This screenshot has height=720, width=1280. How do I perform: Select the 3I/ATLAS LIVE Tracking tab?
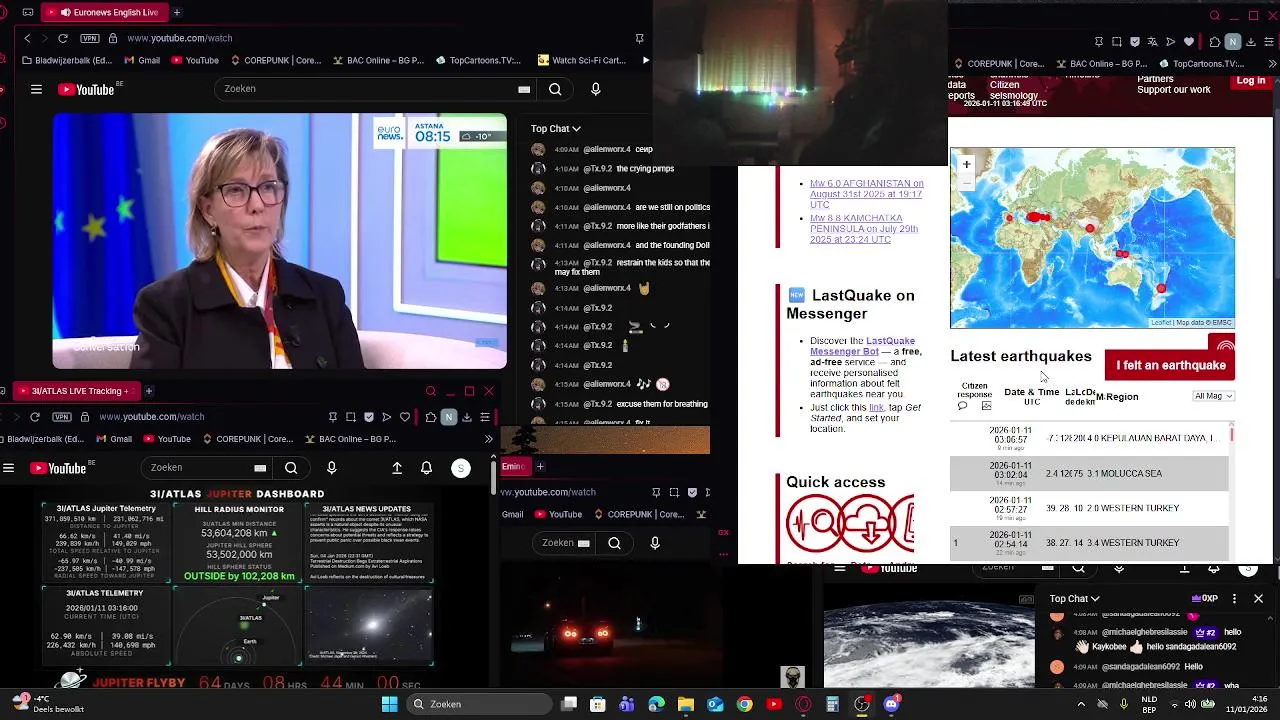75,391
